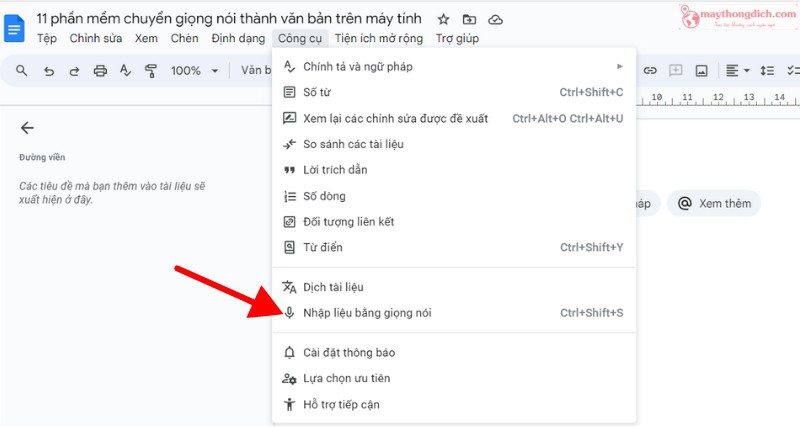This screenshot has width=800, height=427.
Task: Expand Chính tả và ngữ pháp submenu
Action: tap(454, 66)
